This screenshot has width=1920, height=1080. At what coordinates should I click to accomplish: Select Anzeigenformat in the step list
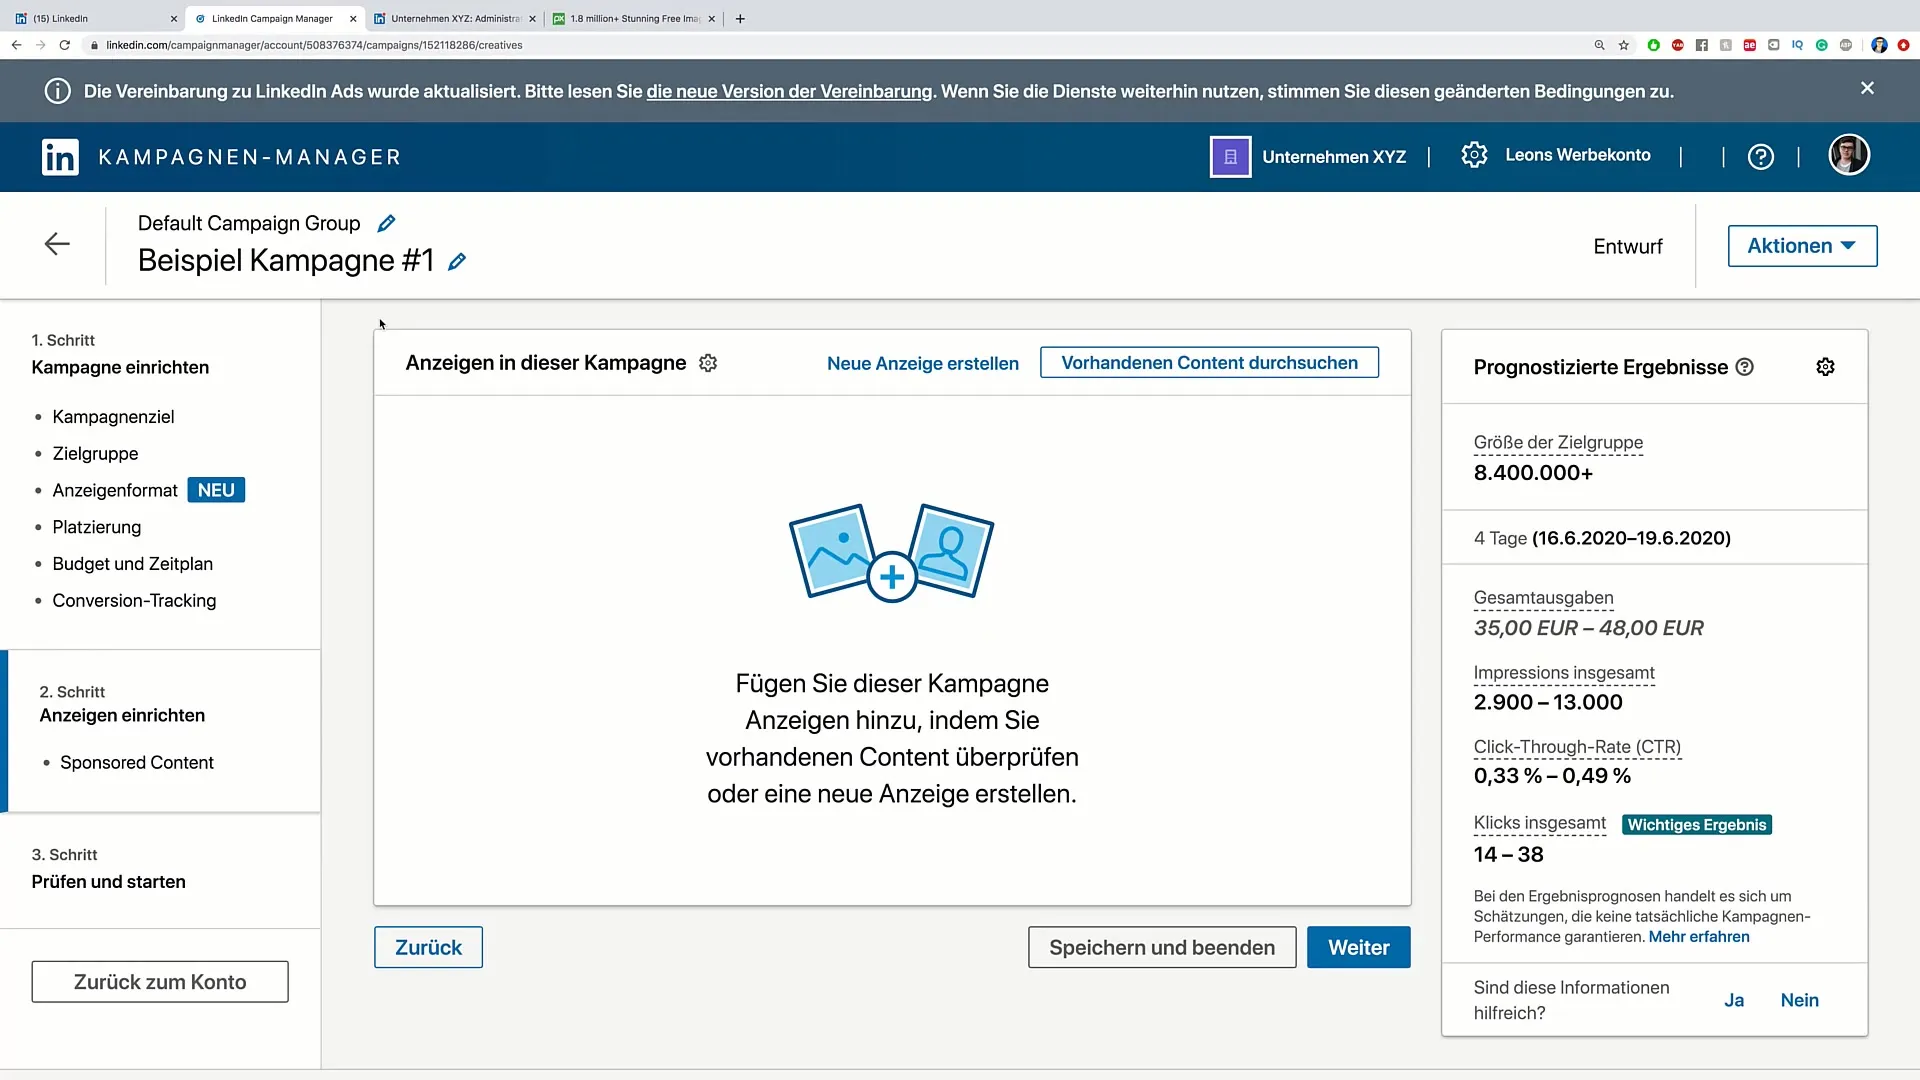[115, 491]
